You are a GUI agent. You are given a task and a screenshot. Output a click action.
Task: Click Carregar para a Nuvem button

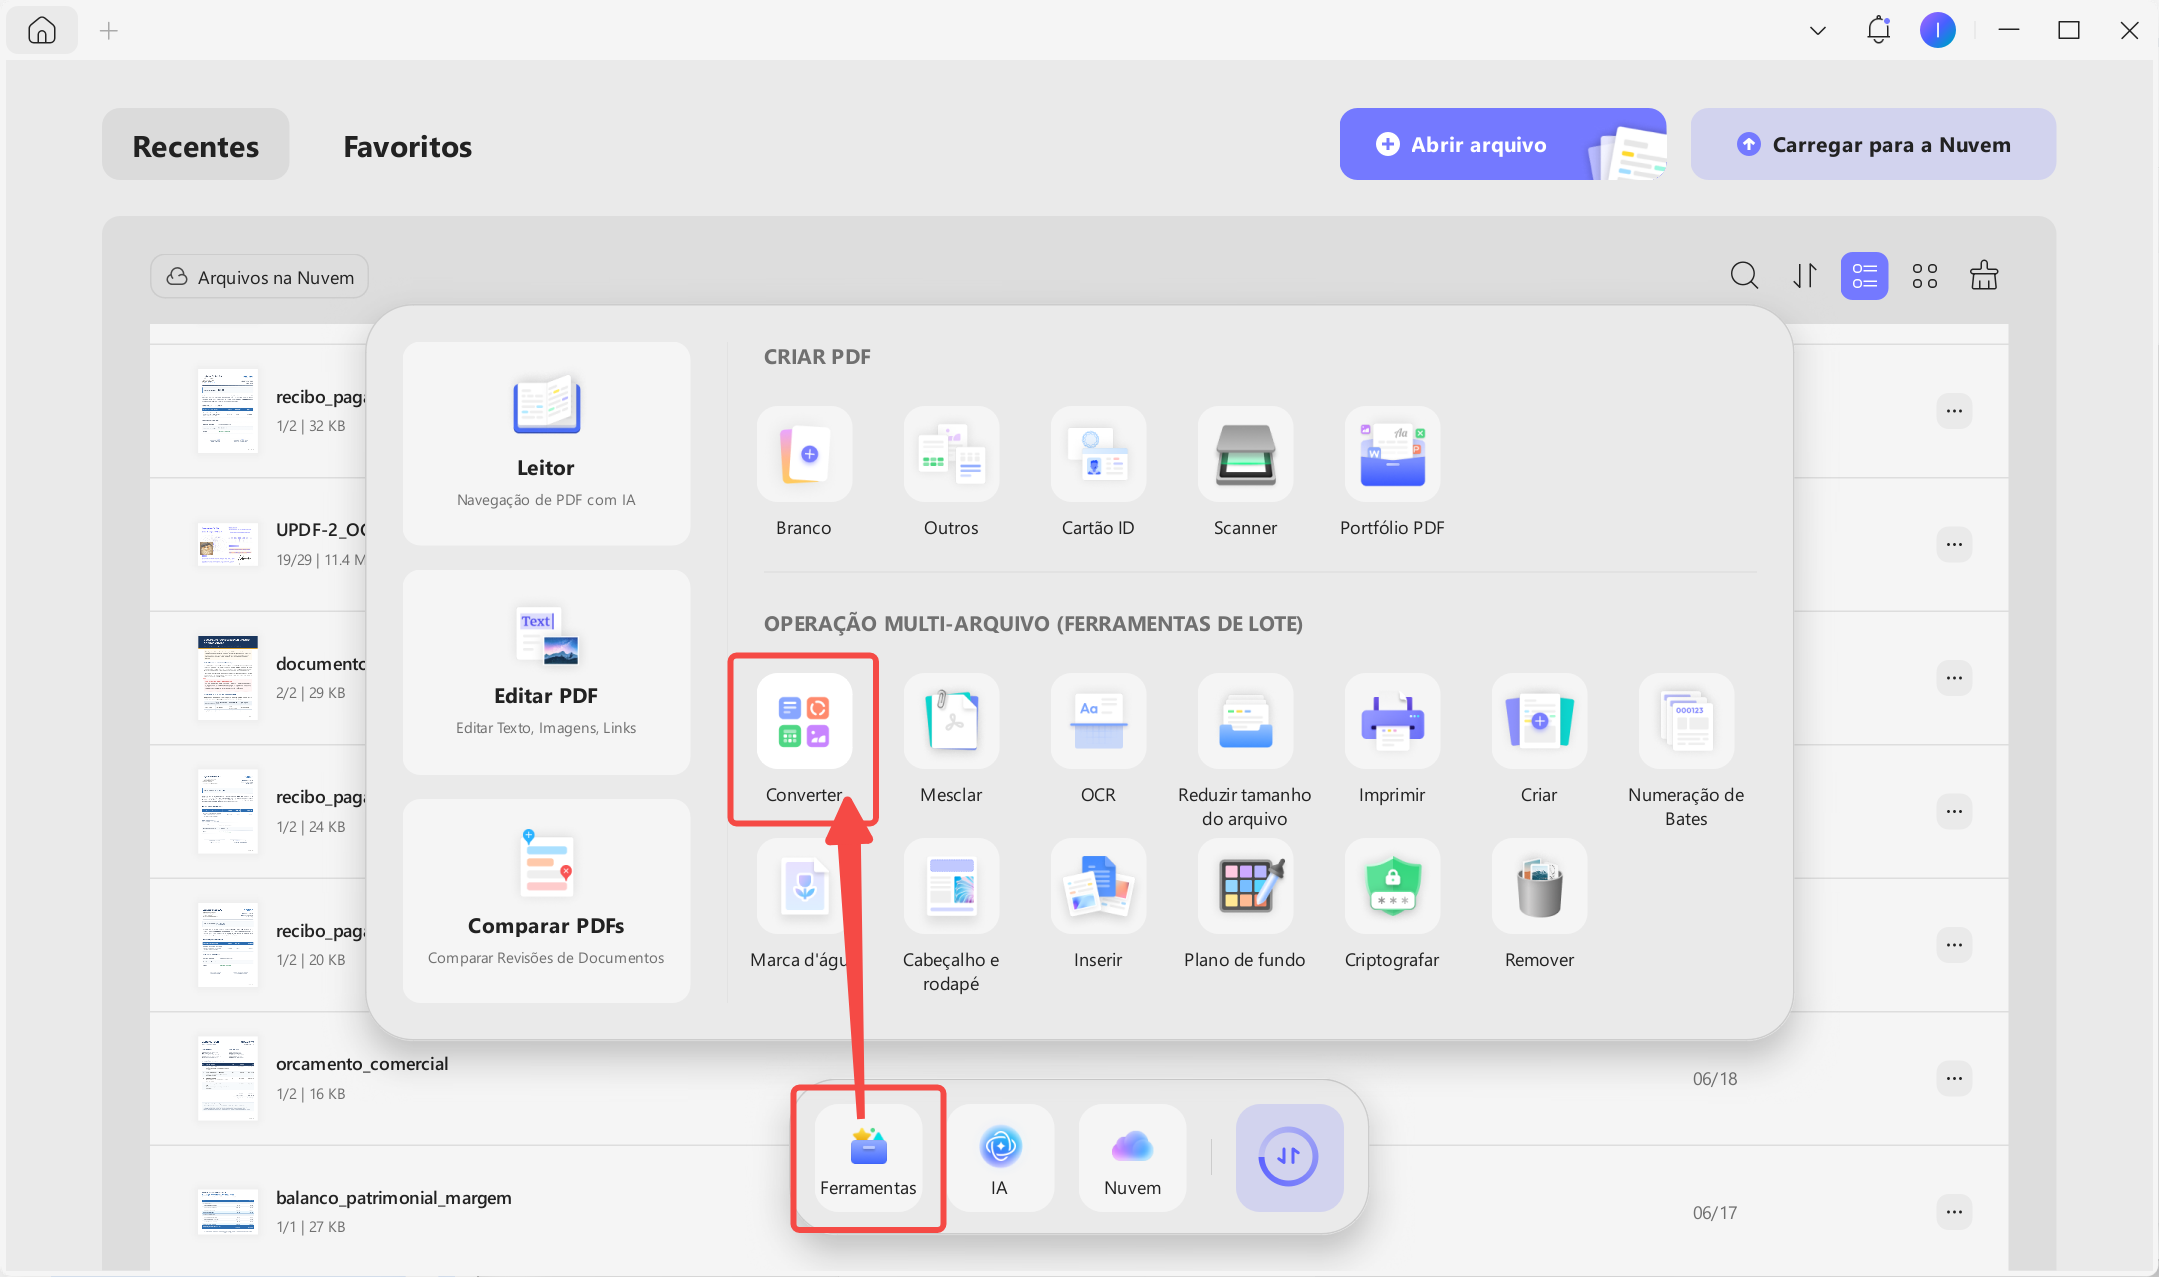tap(1873, 144)
